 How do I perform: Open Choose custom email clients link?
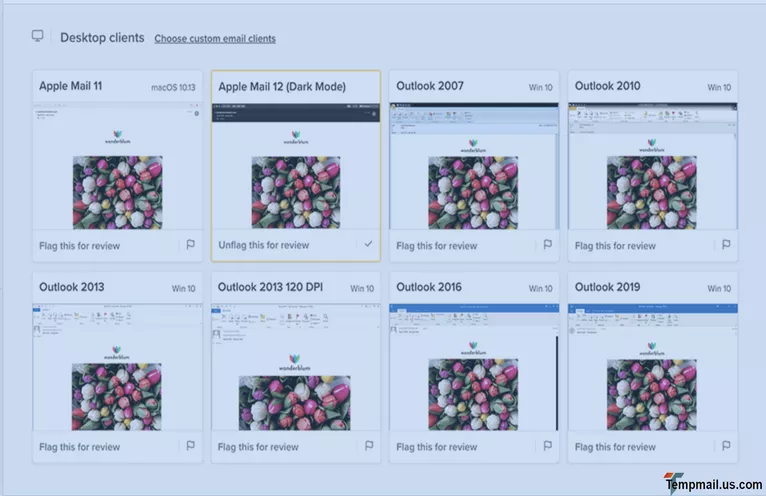[215, 39]
